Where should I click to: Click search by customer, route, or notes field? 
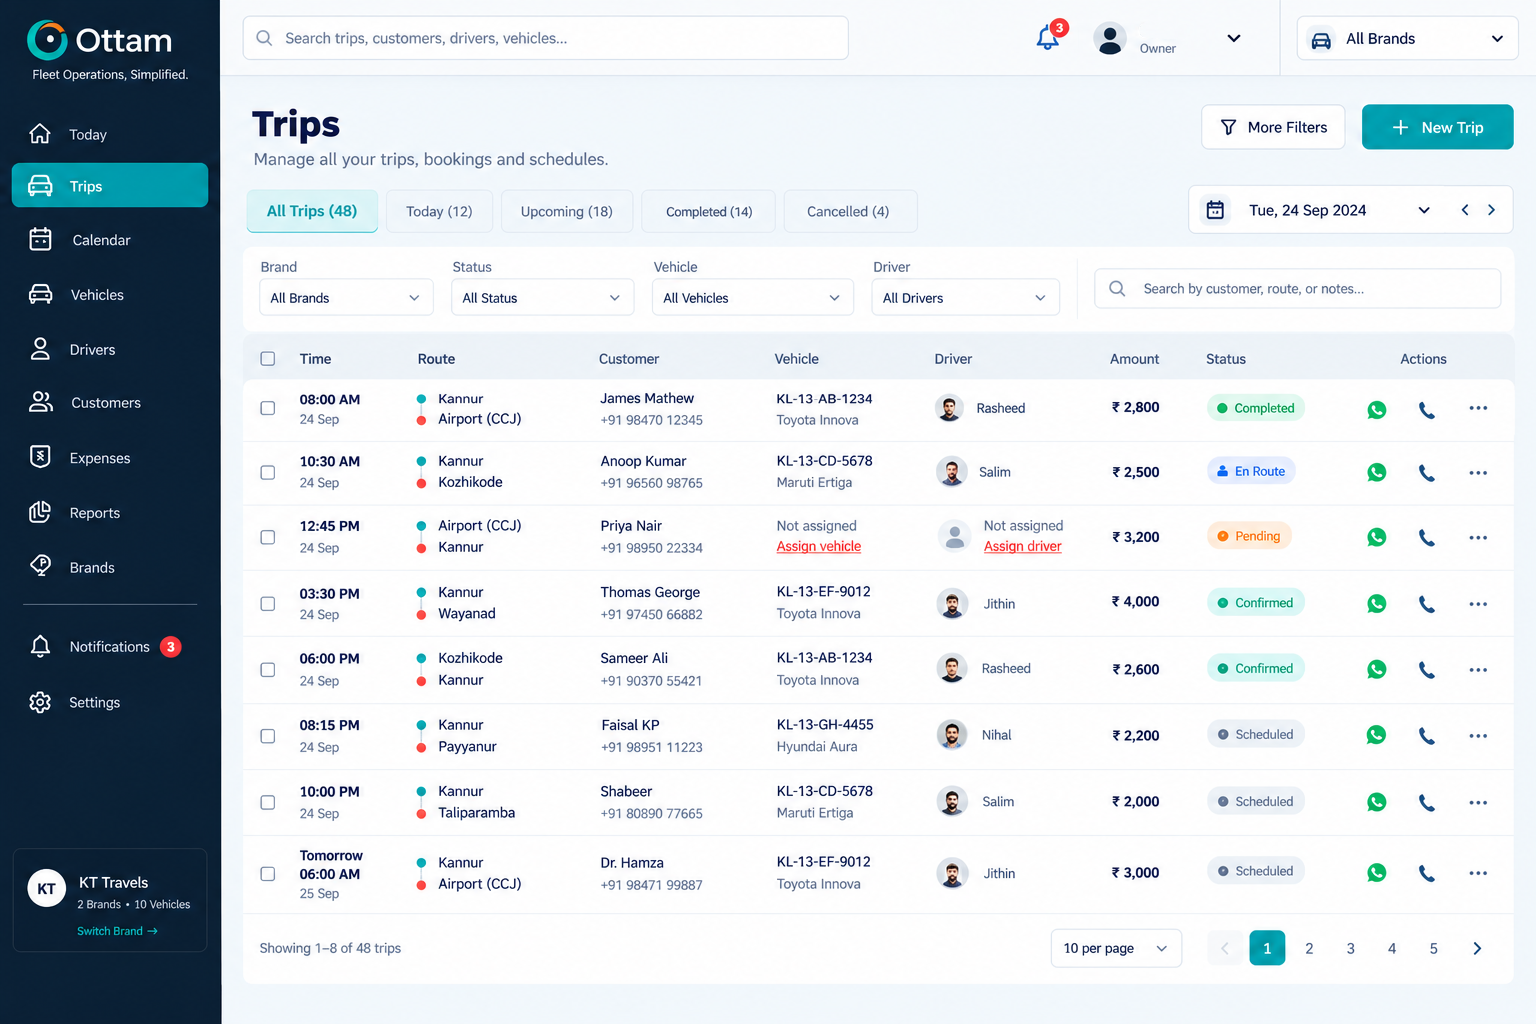coord(1297,288)
